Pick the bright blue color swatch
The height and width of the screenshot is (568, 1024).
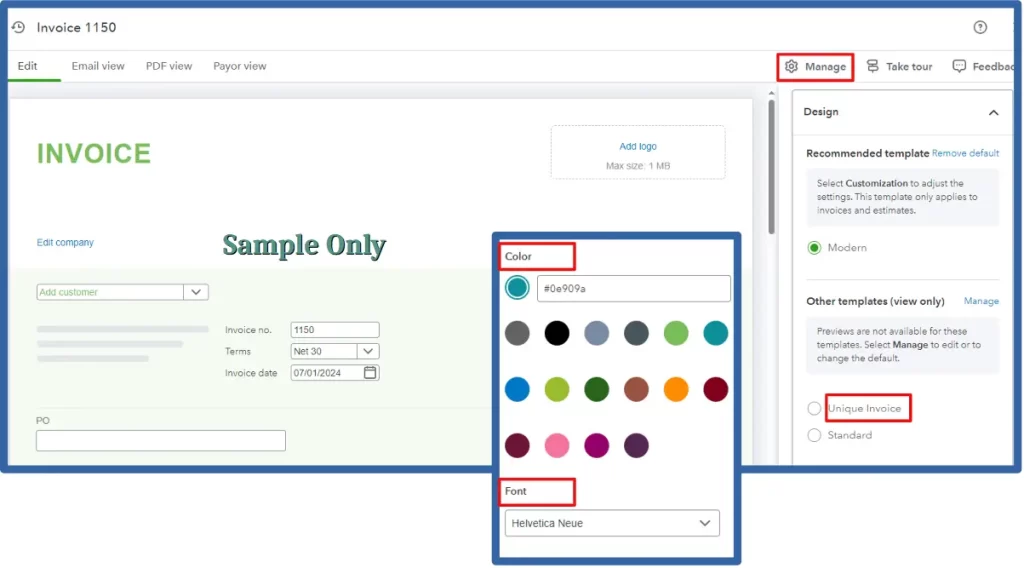click(517, 390)
